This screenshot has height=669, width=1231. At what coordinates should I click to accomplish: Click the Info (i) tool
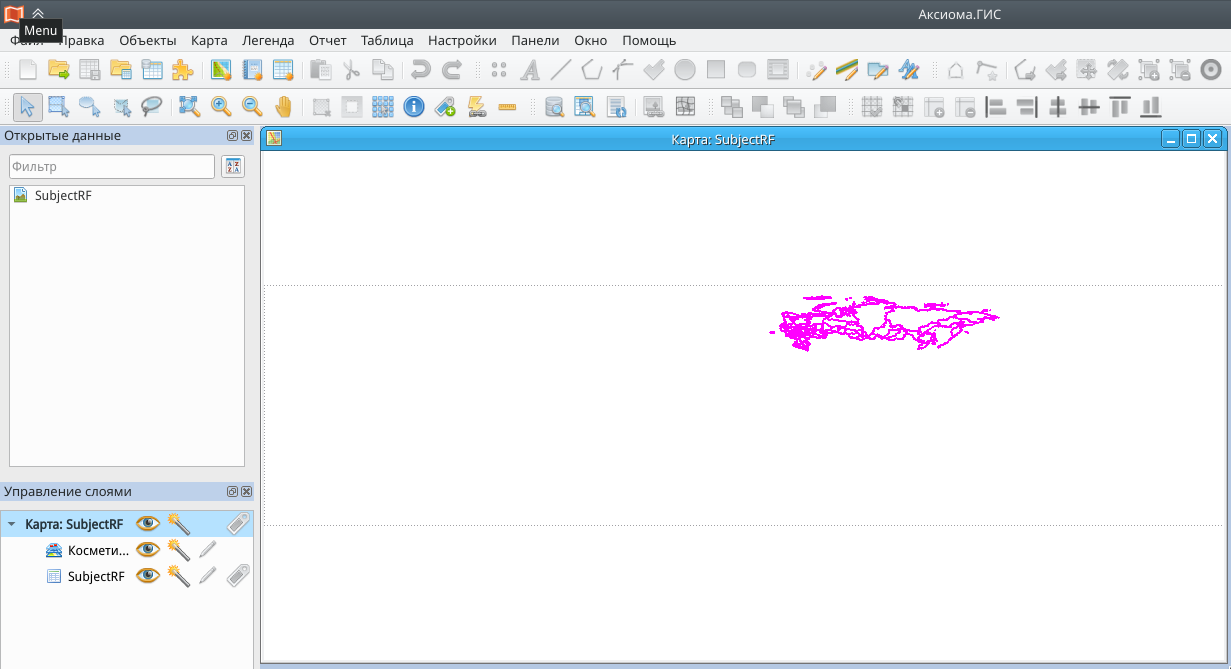click(x=414, y=106)
